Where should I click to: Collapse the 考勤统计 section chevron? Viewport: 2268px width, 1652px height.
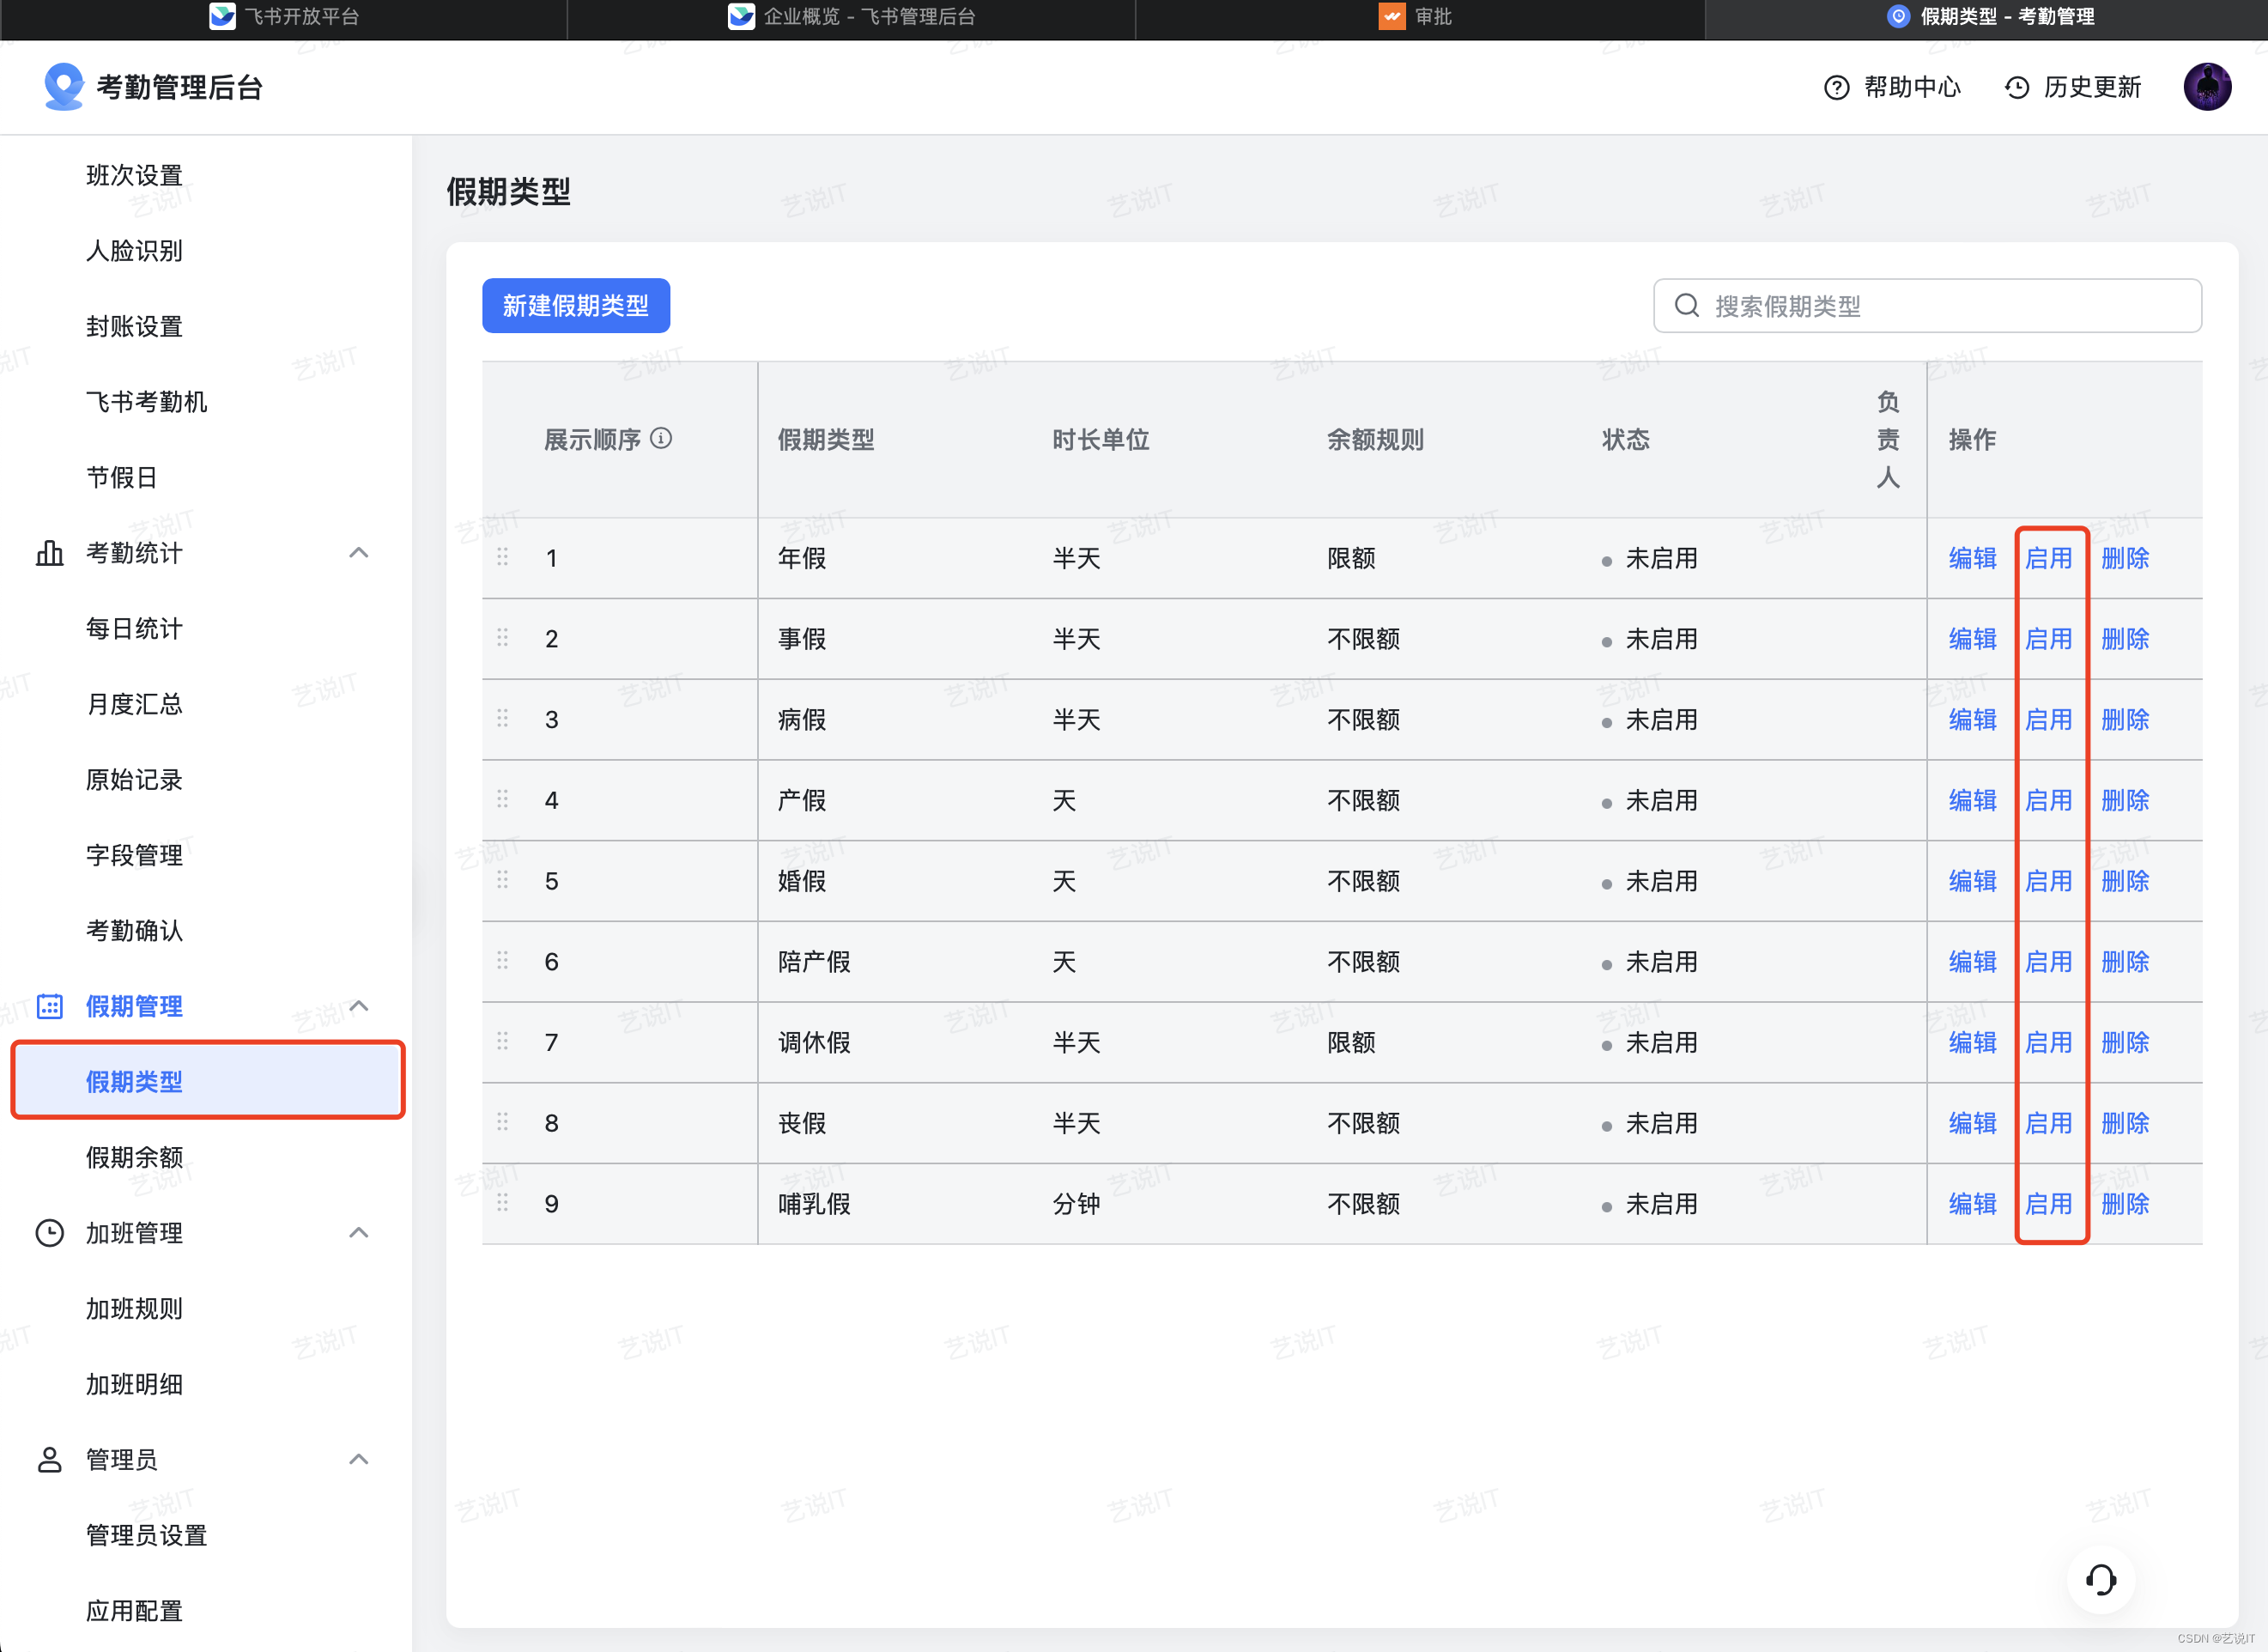pyautogui.click(x=359, y=553)
